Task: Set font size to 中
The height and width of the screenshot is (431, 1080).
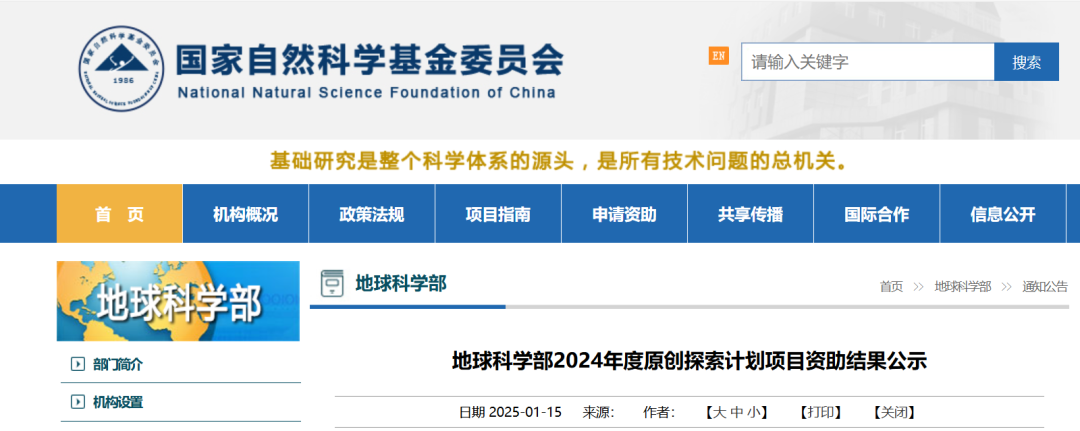Action: point(736,412)
